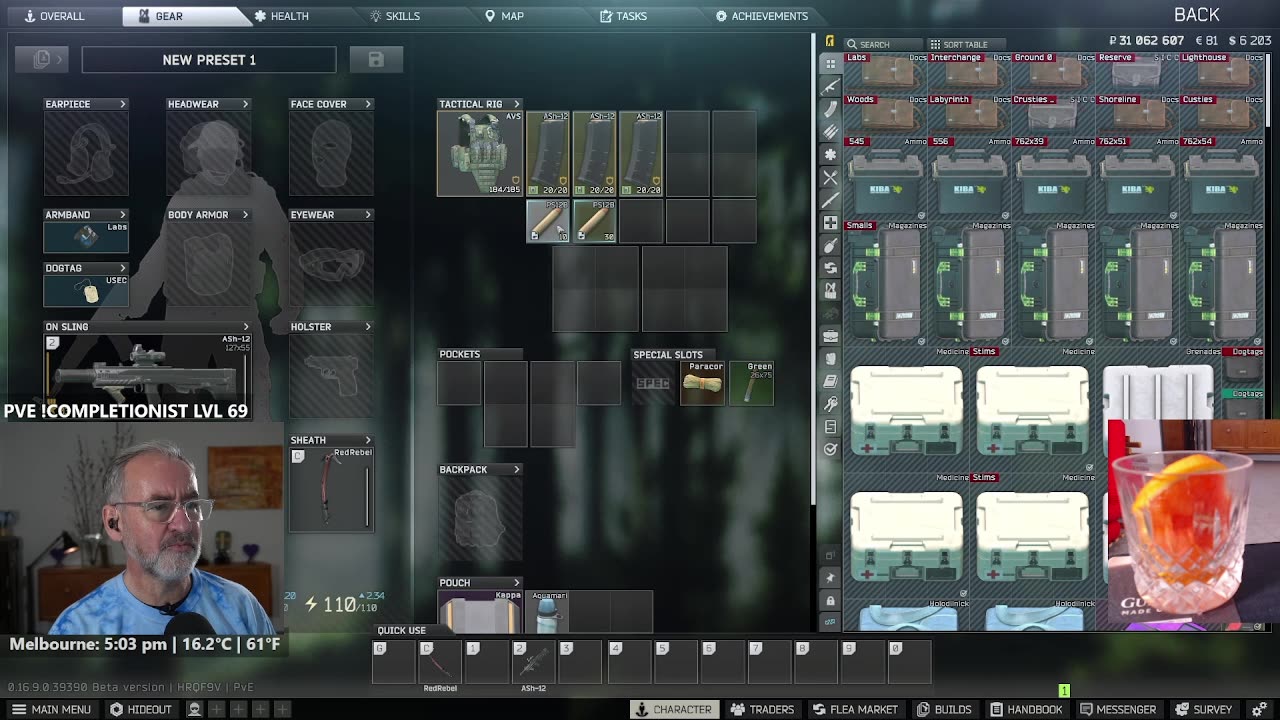Click the RedRebel quick use slot

(439, 663)
